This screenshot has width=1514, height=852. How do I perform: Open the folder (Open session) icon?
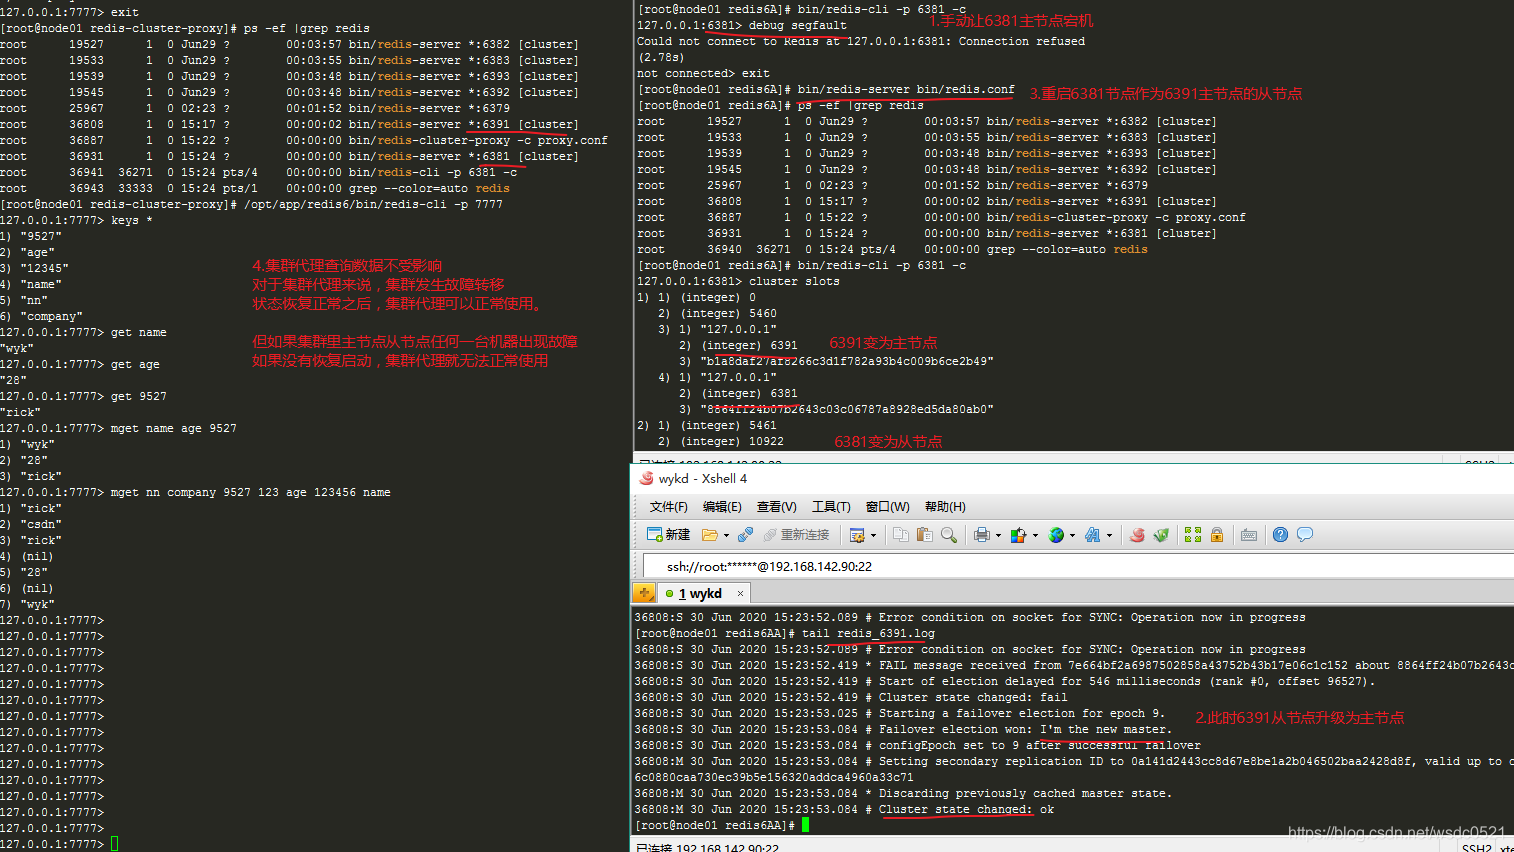pyautogui.click(x=710, y=535)
